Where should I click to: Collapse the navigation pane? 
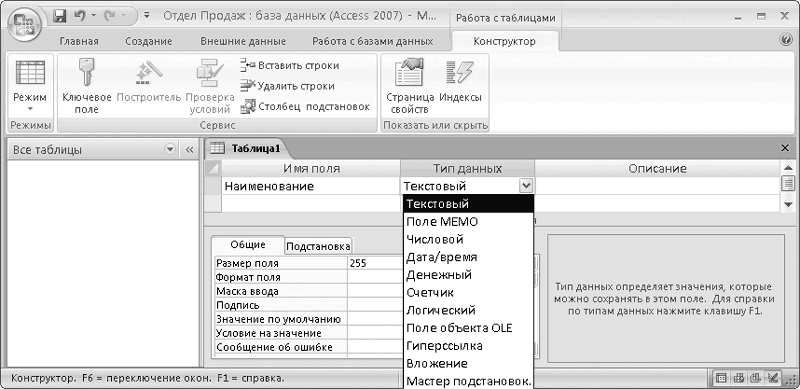tap(189, 150)
